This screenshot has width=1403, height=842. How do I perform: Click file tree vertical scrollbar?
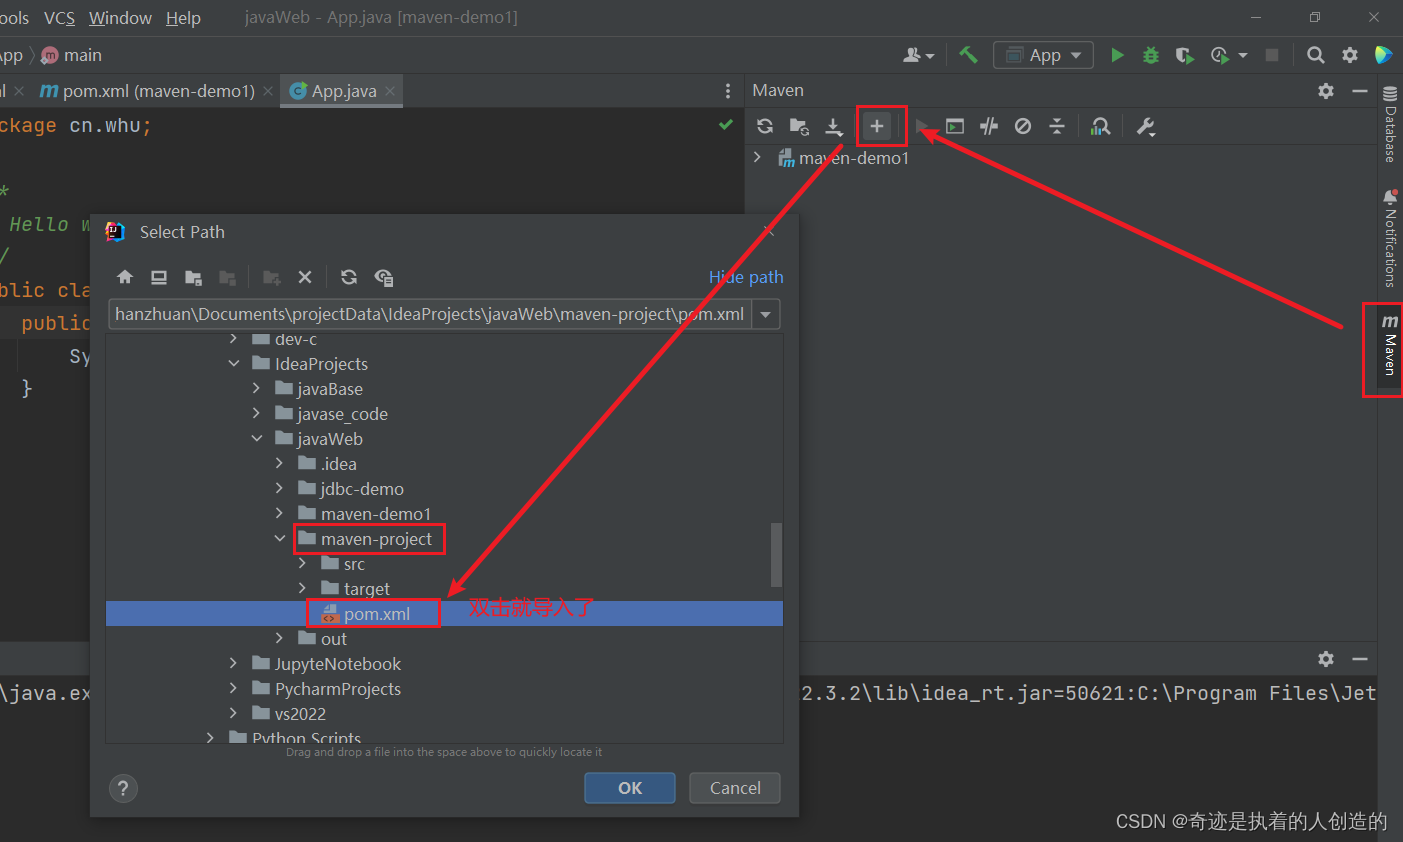point(776,555)
